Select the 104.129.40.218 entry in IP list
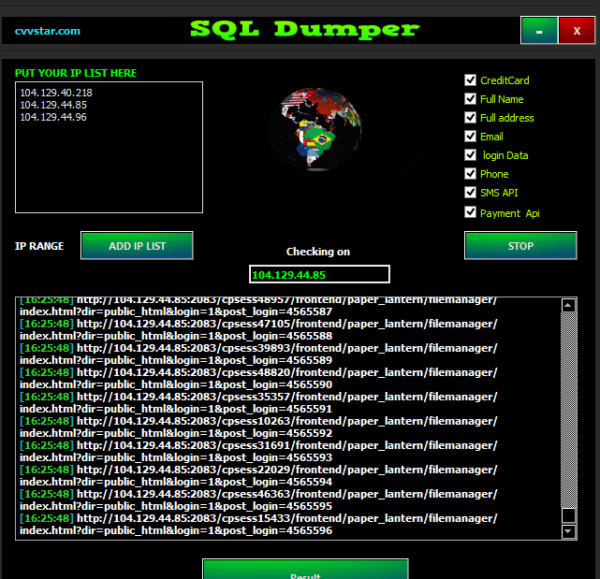This screenshot has width=600, height=579. tap(56, 92)
